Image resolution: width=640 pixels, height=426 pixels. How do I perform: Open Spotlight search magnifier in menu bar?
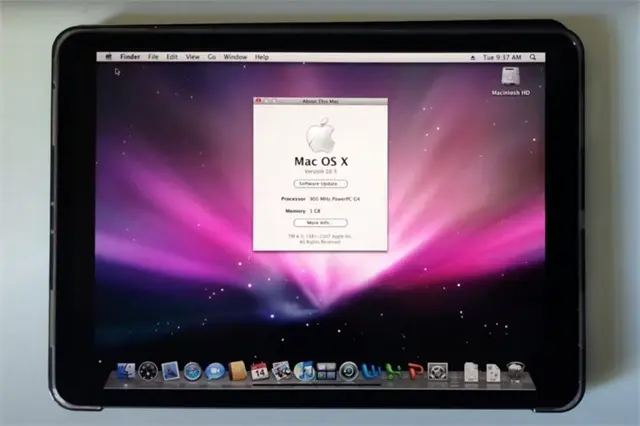(533, 57)
